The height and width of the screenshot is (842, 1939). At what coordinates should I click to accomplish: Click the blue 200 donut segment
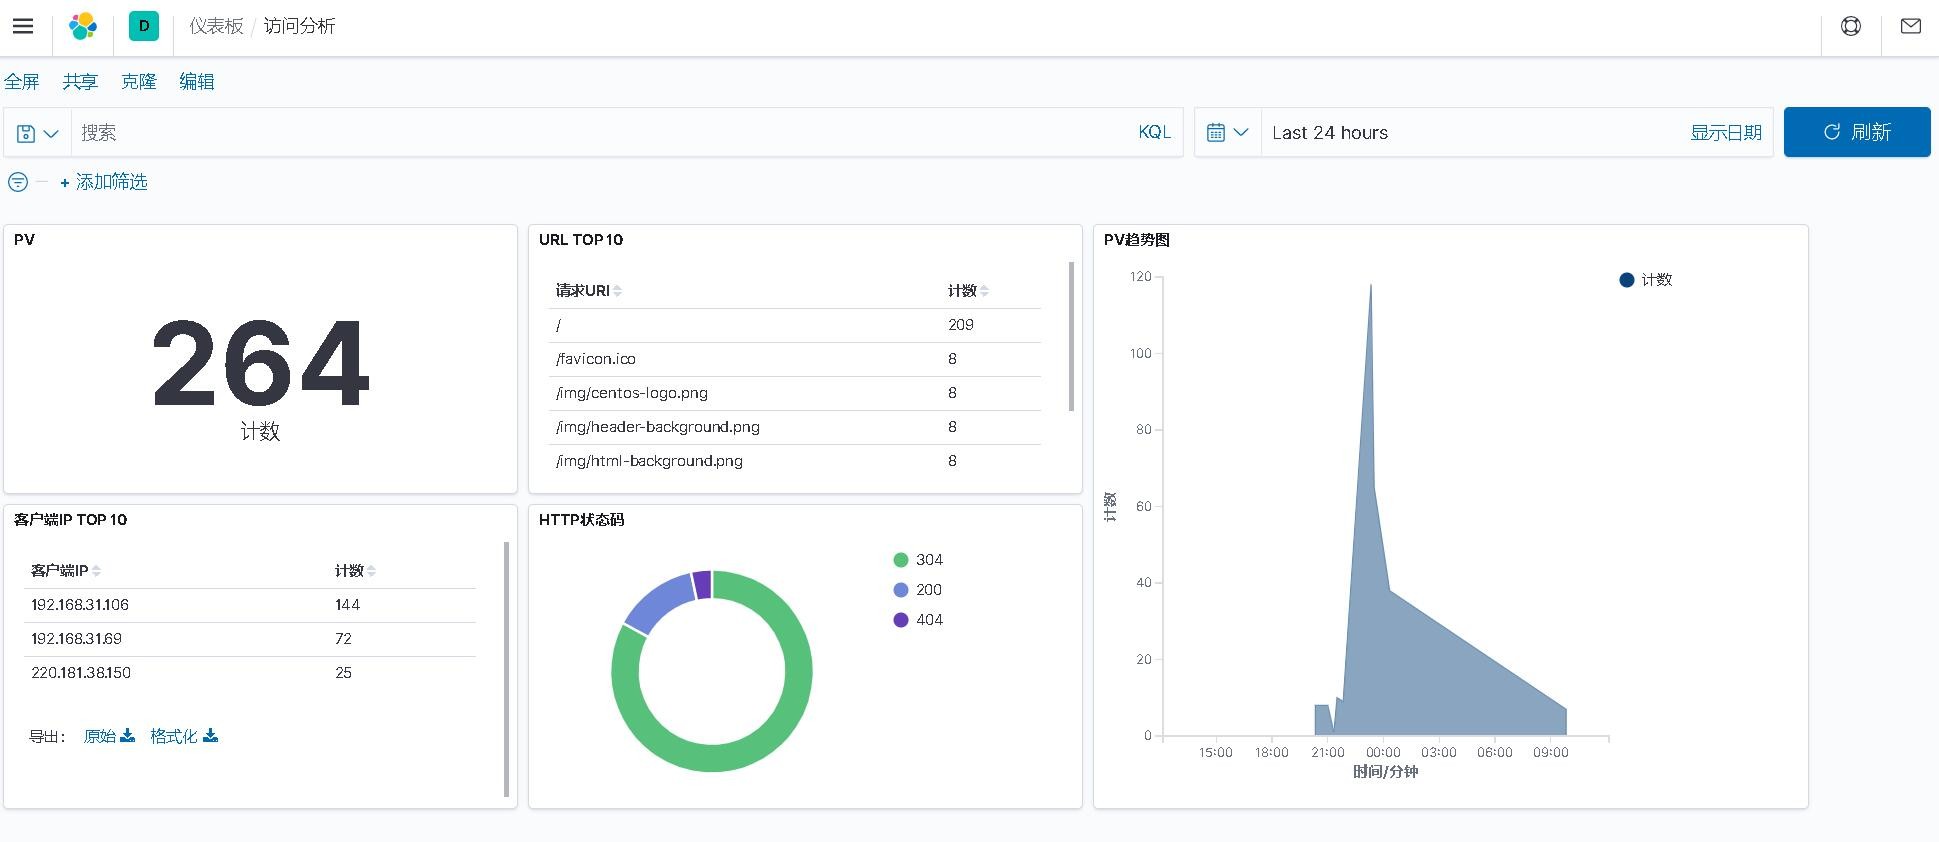pos(659,603)
